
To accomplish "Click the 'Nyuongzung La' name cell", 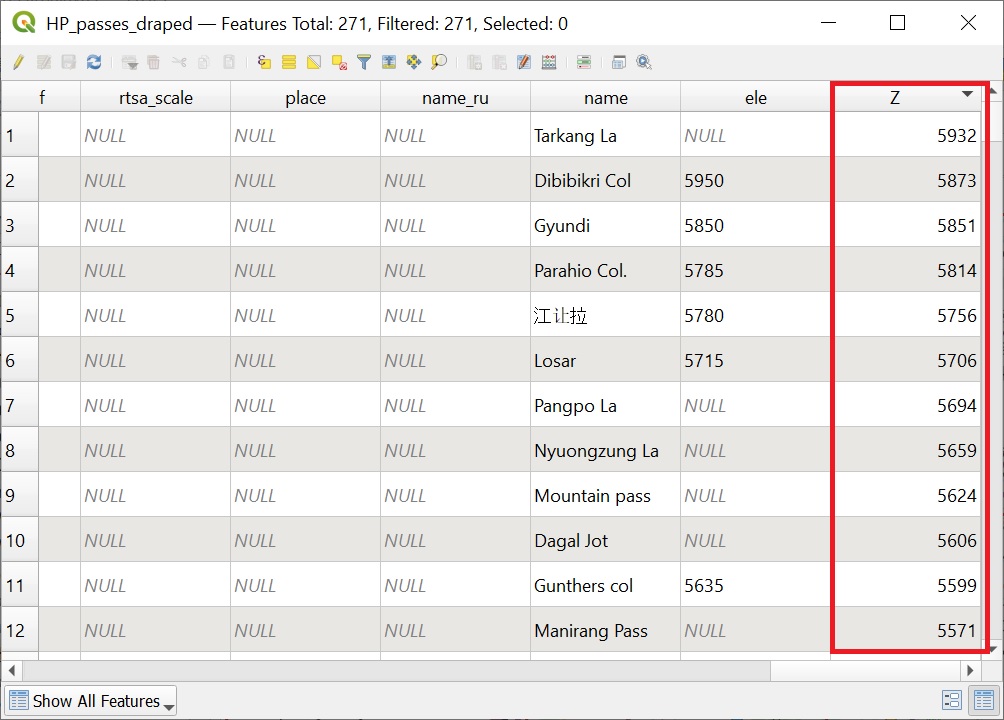I will point(605,450).
